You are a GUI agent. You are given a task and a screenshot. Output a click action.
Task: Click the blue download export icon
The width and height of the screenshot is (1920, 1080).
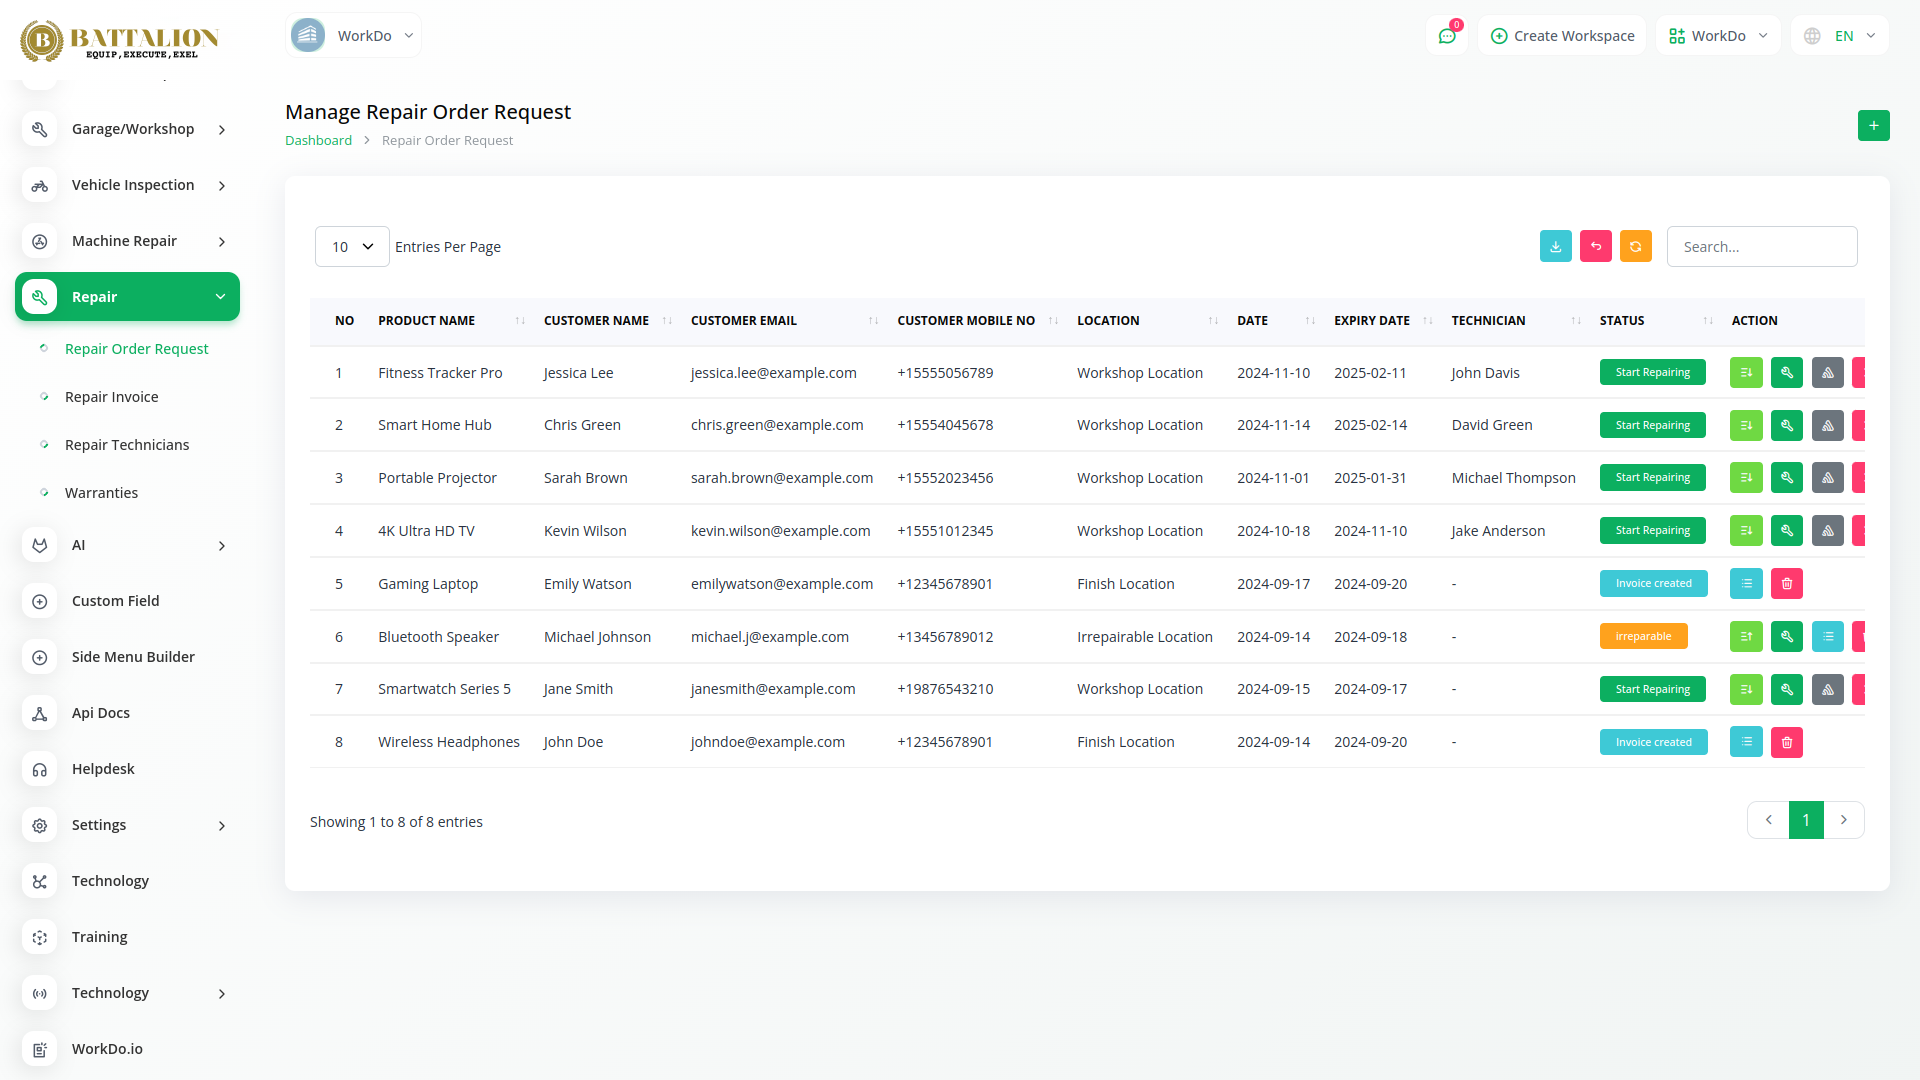(1555, 246)
